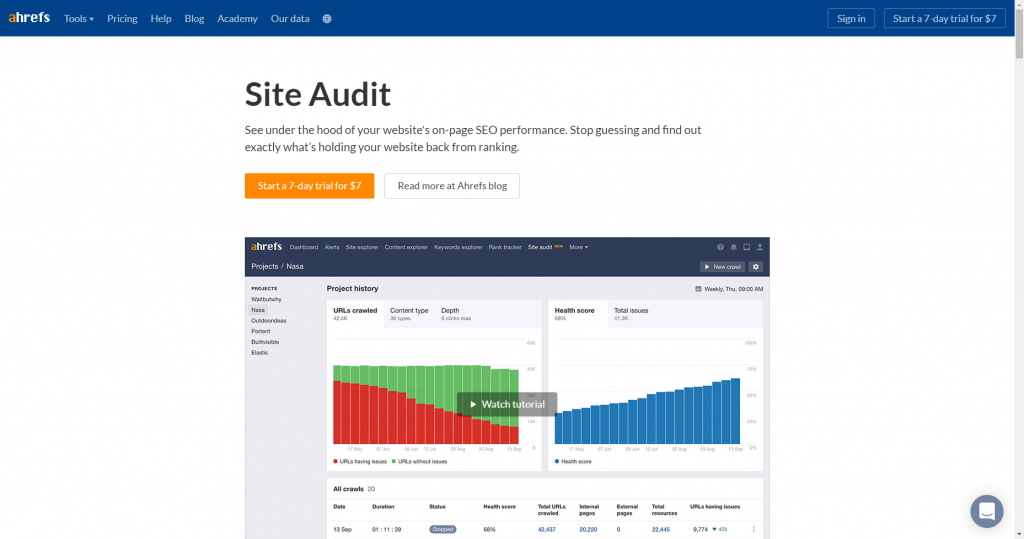Switch to the Content type tab
This screenshot has width=1024, height=539.
pyautogui.click(x=409, y=314)
